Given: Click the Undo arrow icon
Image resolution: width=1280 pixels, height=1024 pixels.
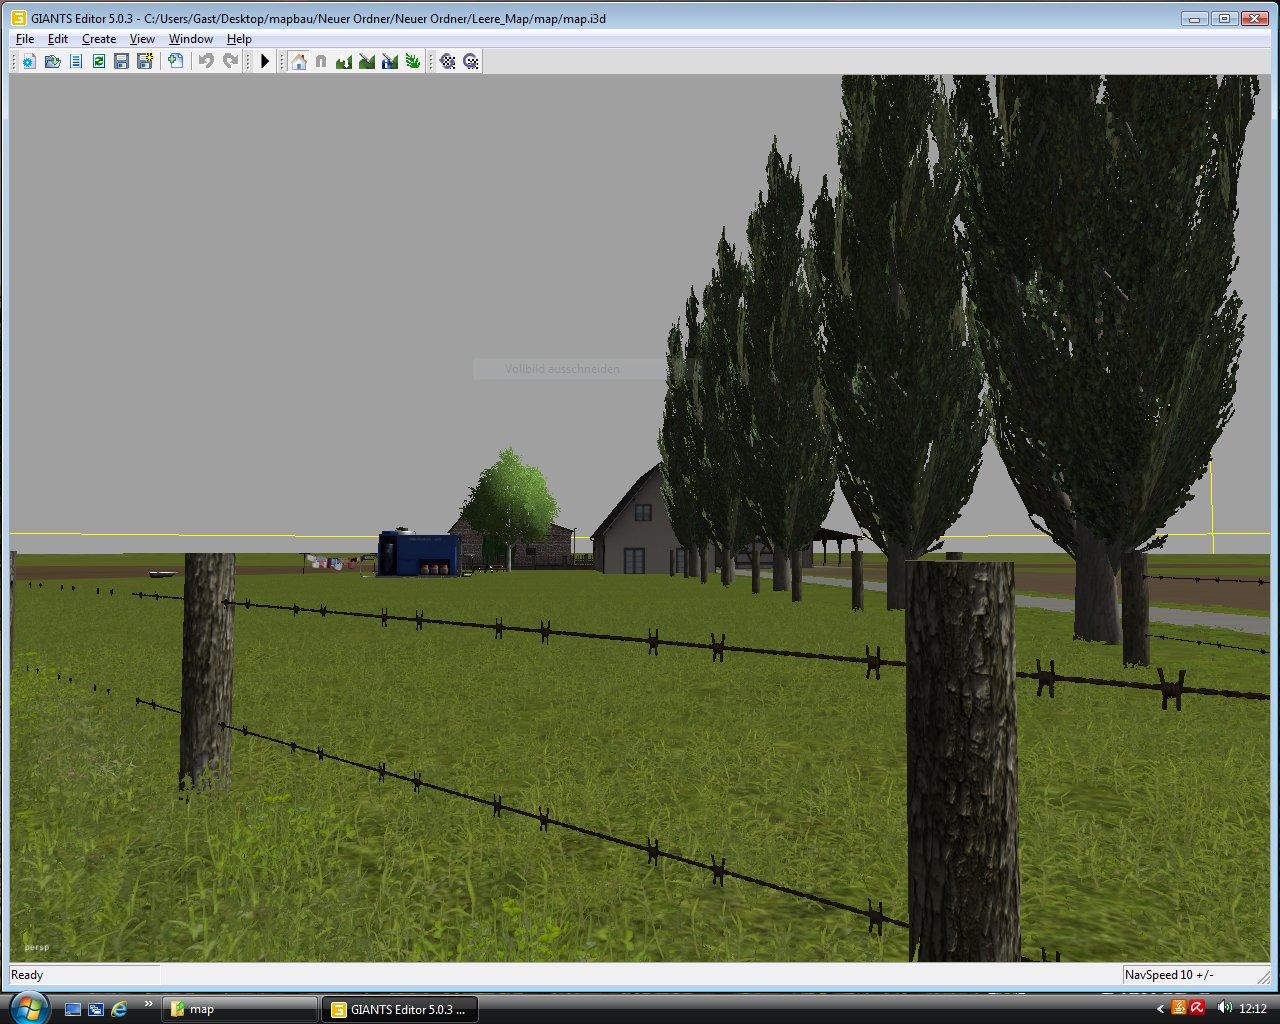Looking at the screenshot, I should tap(206, 62).
